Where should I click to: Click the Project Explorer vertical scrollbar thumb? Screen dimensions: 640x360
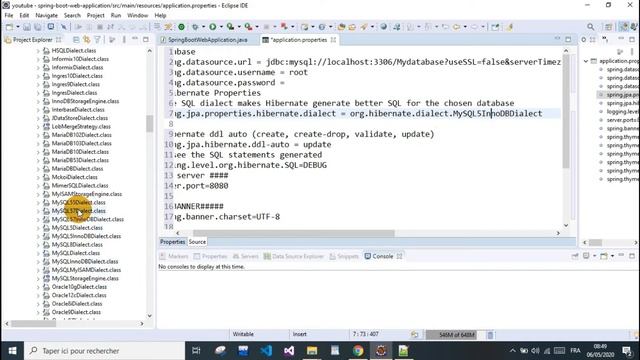[x=149, y=124]
